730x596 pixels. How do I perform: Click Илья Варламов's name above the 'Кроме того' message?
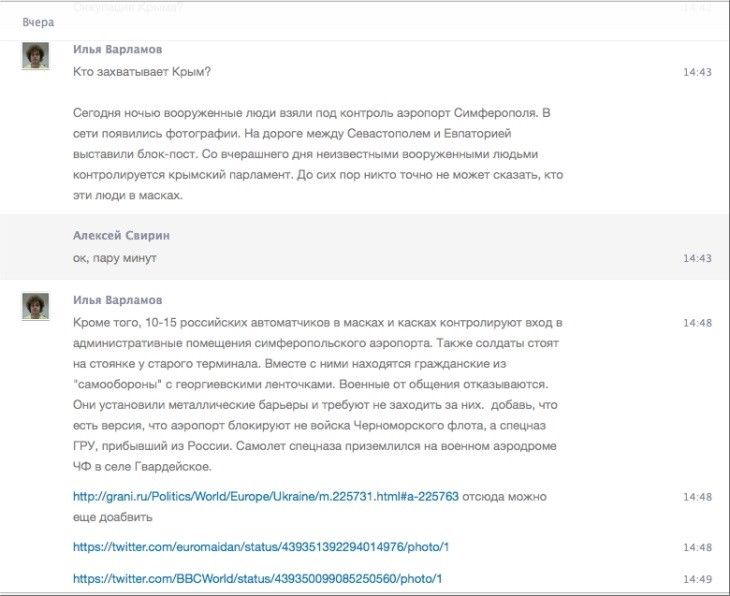click(117, 300)
